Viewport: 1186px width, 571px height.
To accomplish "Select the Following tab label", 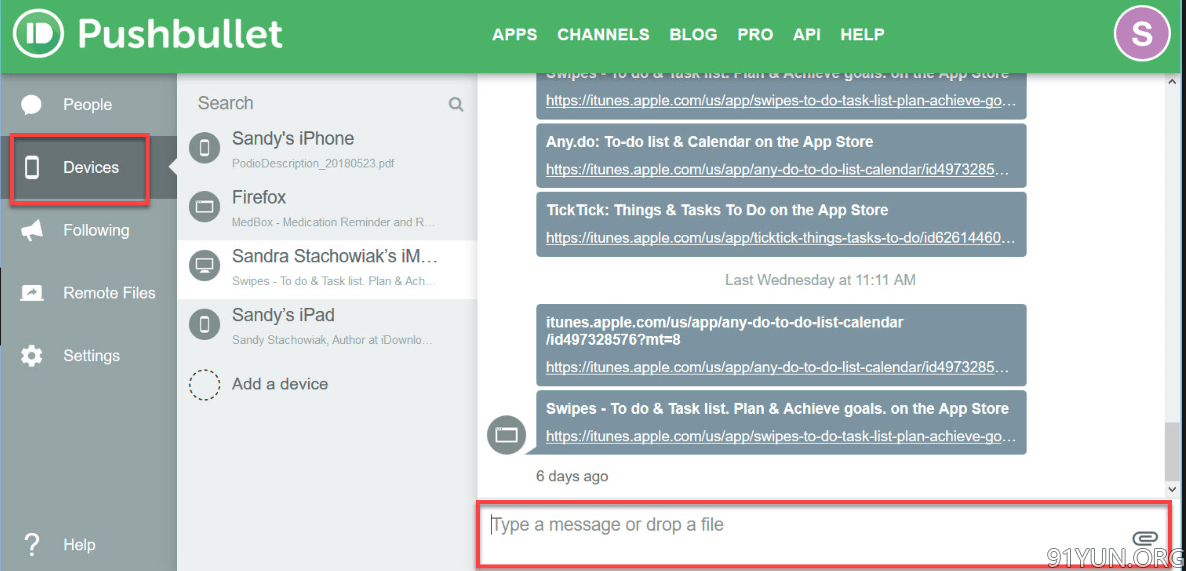I will click(96, 230).
